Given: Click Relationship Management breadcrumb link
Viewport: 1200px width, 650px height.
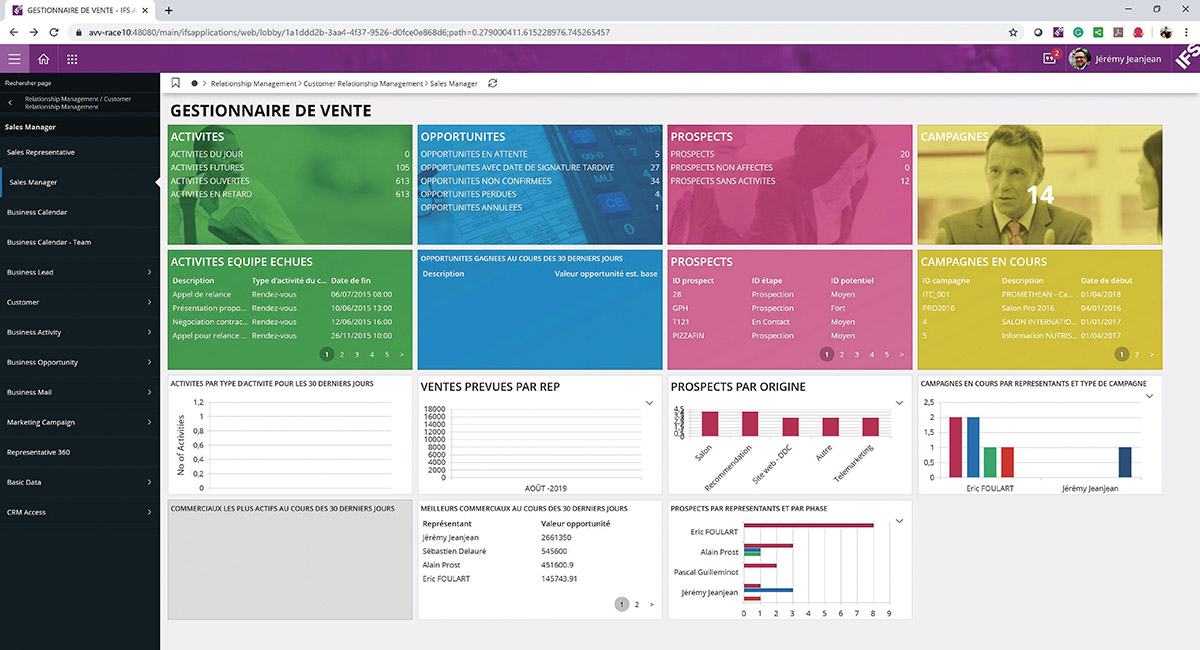Looking at the screenshot, I should coord(254,83).
